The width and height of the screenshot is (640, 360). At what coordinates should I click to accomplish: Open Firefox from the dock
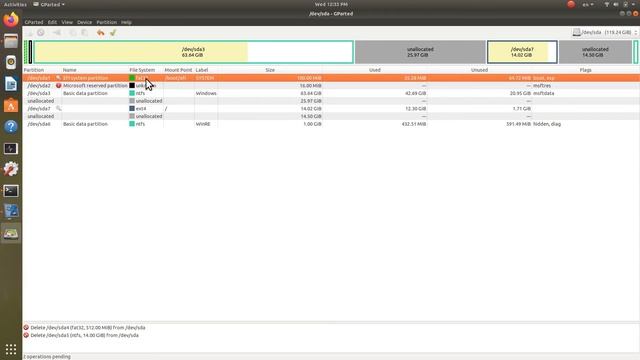tap(11, 20)
